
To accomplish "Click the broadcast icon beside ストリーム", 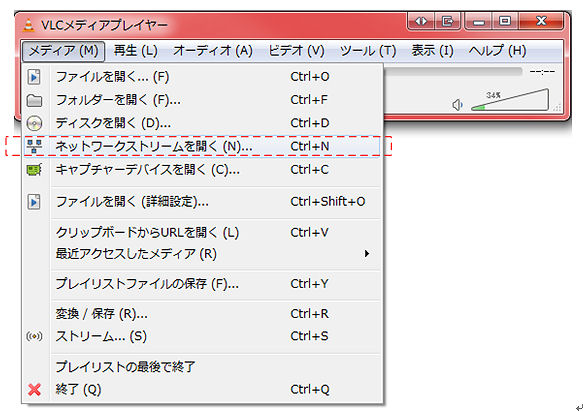I will (34, 336).
